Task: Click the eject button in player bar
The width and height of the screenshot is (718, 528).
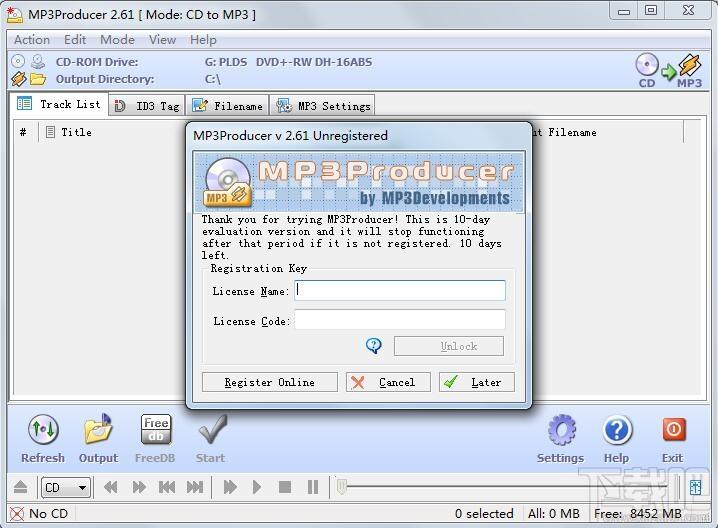Action: coord(20,487)
